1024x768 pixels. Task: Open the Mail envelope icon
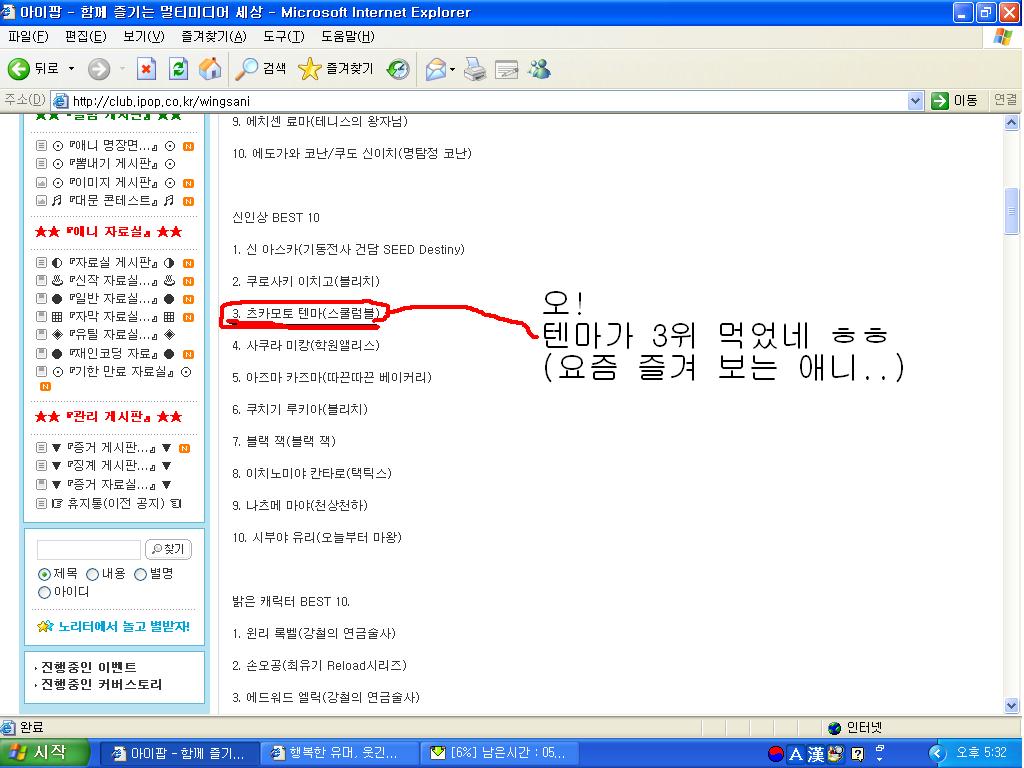436,69
